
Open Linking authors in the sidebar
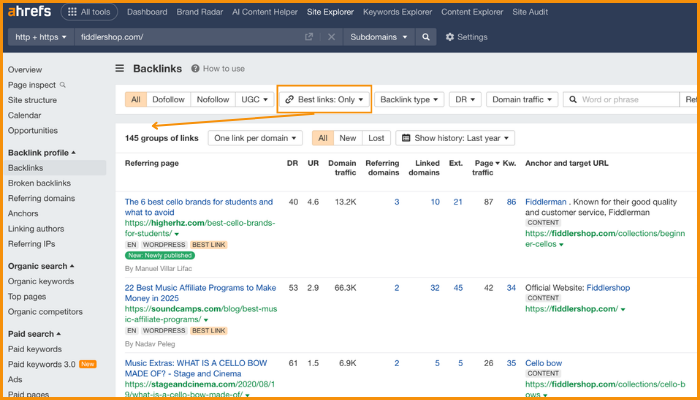coord(36,229)
